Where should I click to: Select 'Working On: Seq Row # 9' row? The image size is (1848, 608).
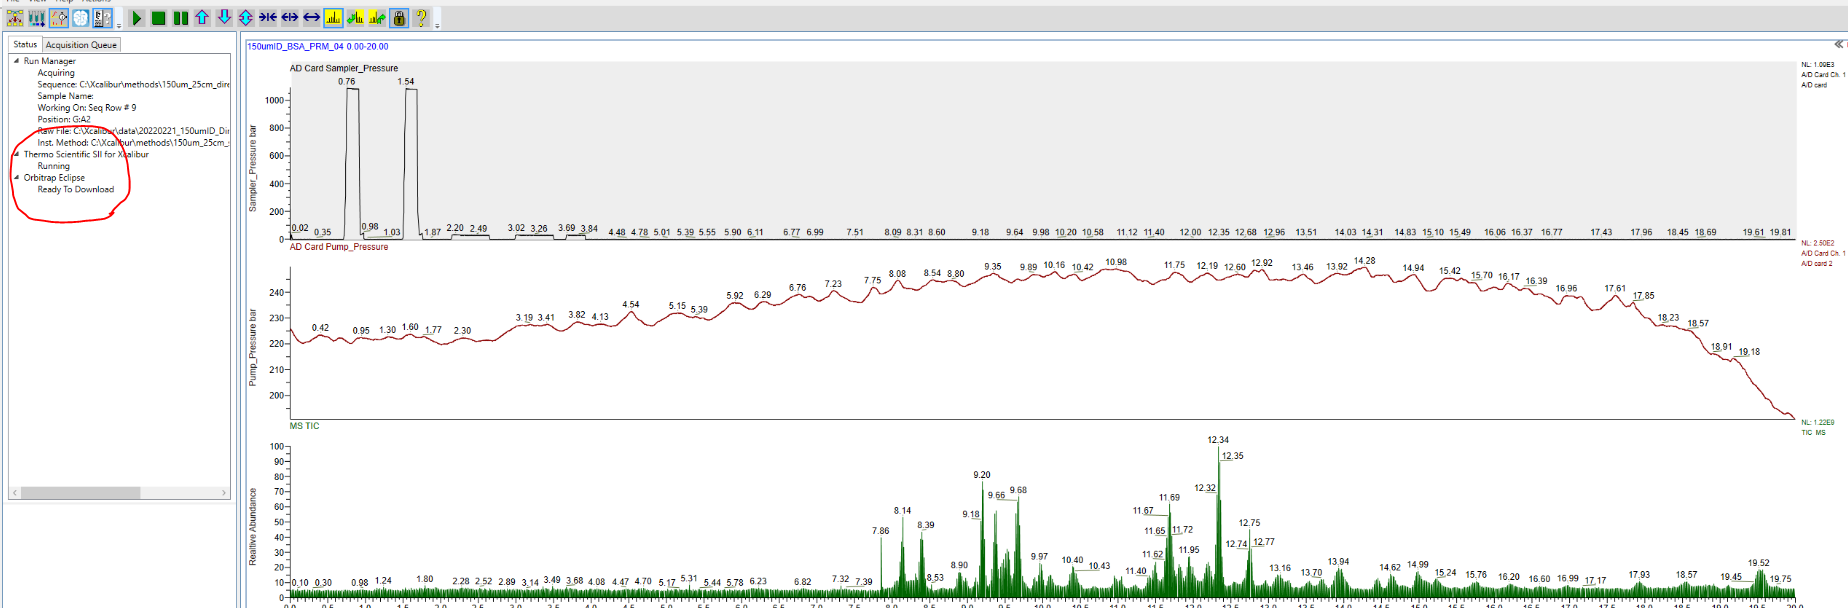(87, 108)
